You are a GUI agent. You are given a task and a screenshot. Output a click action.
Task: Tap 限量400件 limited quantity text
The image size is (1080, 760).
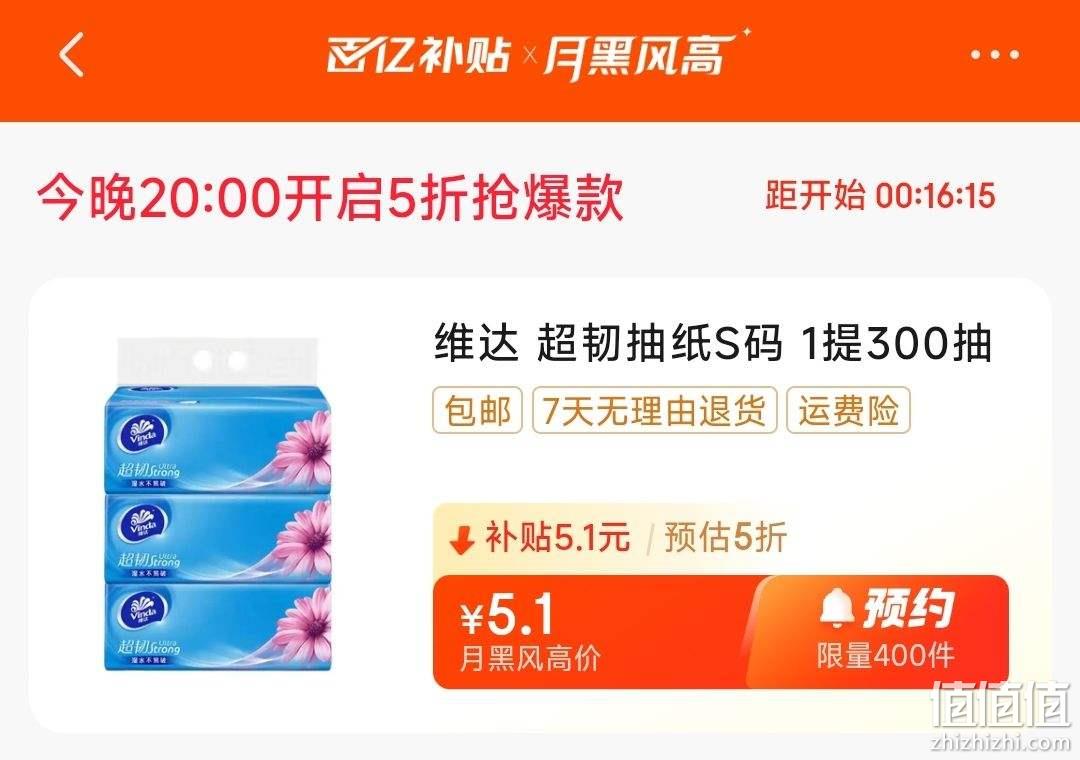tap(885, 655)
